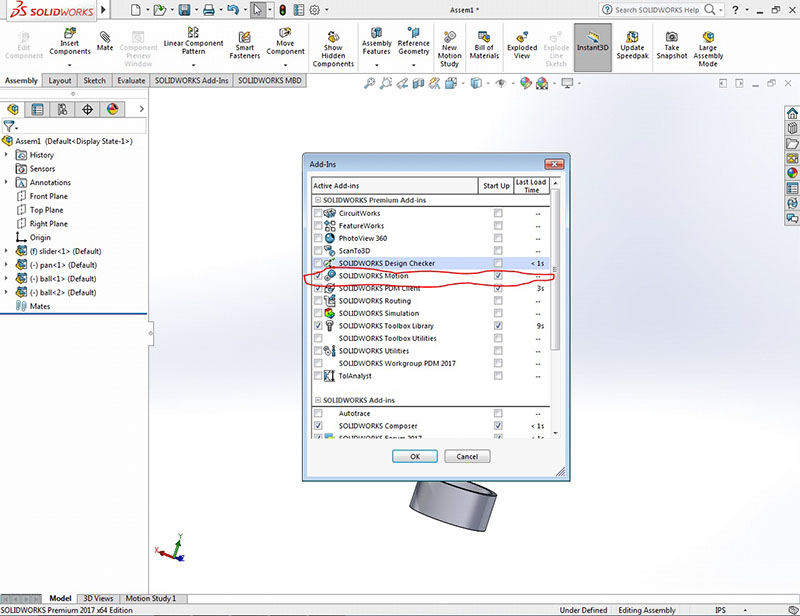Click the SOLIDWORKS Resources home icon in the task pane
800x616 pixels.
point(792,113)
